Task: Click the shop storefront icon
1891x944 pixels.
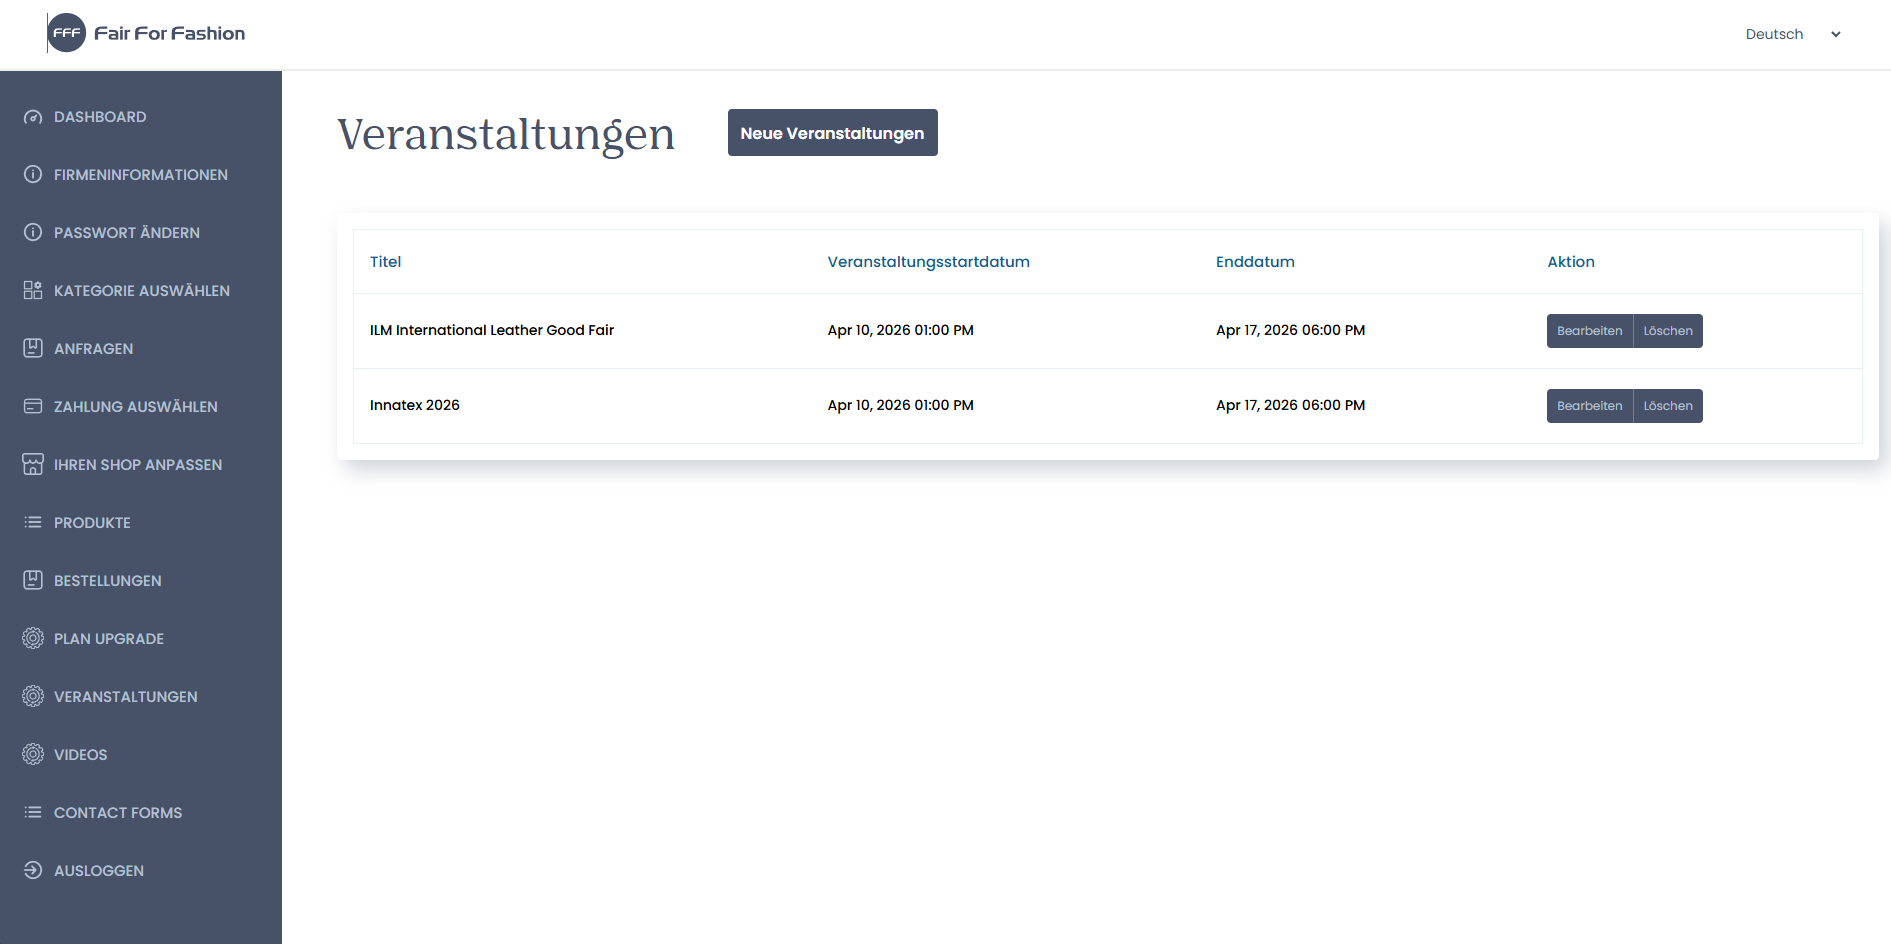Action: [x=33, y=465]
